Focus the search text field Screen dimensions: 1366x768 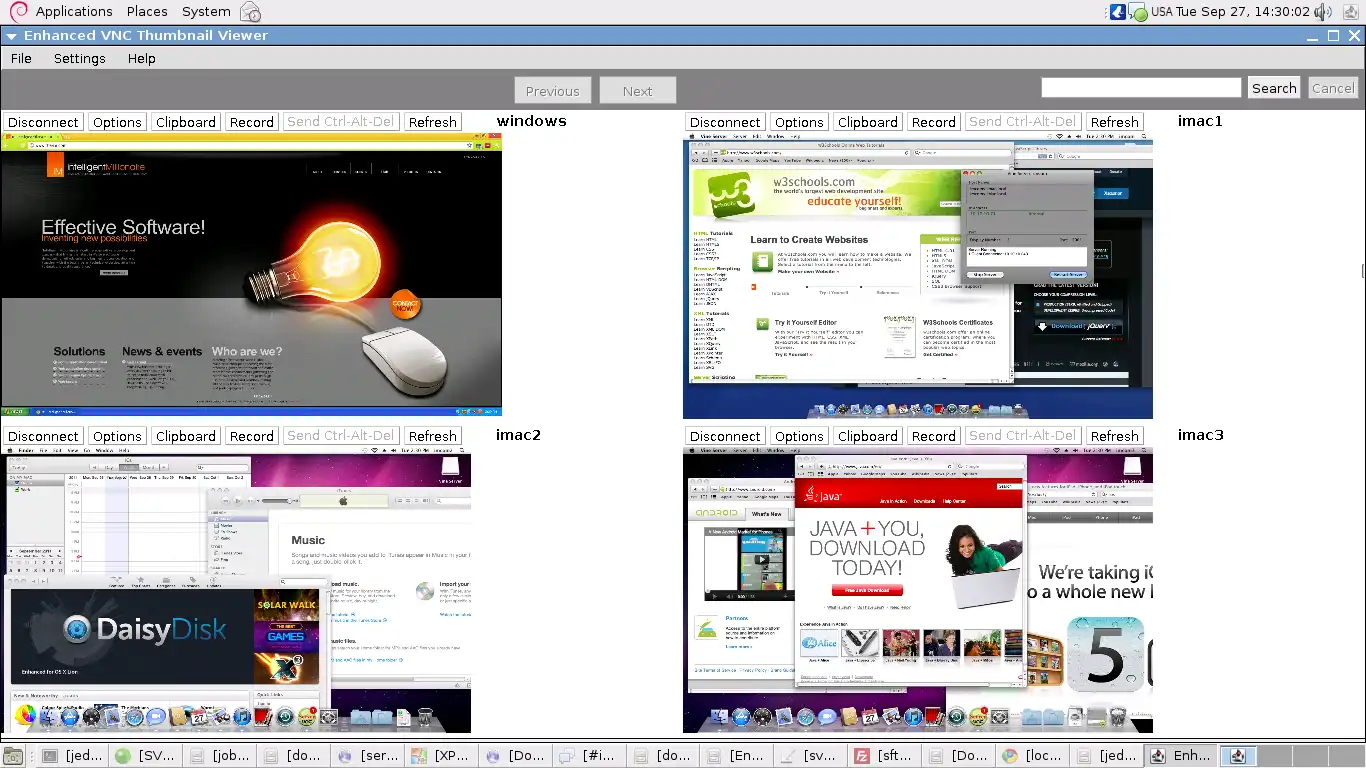(x=1141, y=88)
